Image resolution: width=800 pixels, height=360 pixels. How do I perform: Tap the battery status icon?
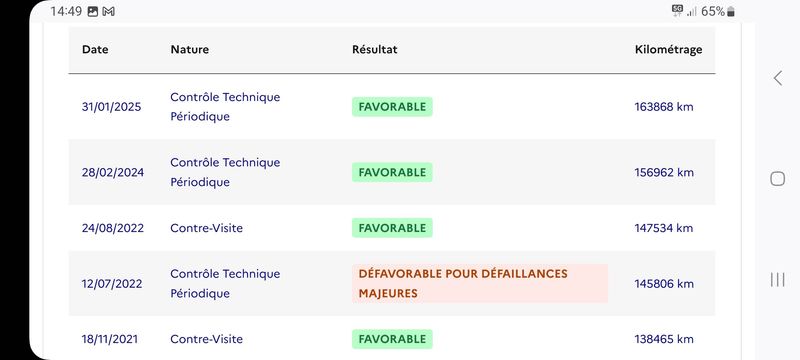click(731, 12)
